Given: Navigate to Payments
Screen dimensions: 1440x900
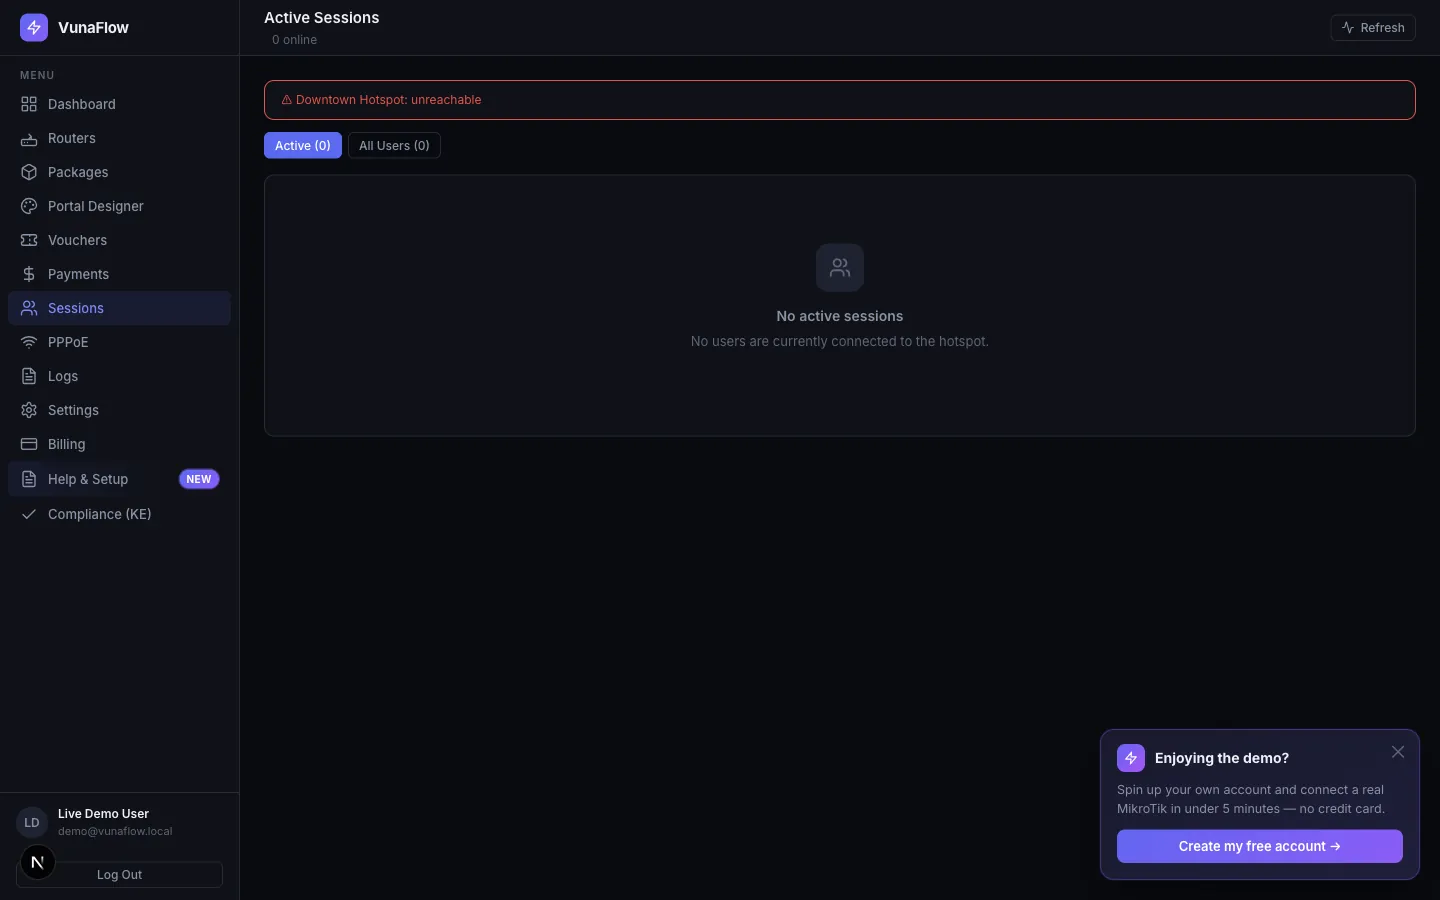Looking at the screenshot, I should [119, 274].
